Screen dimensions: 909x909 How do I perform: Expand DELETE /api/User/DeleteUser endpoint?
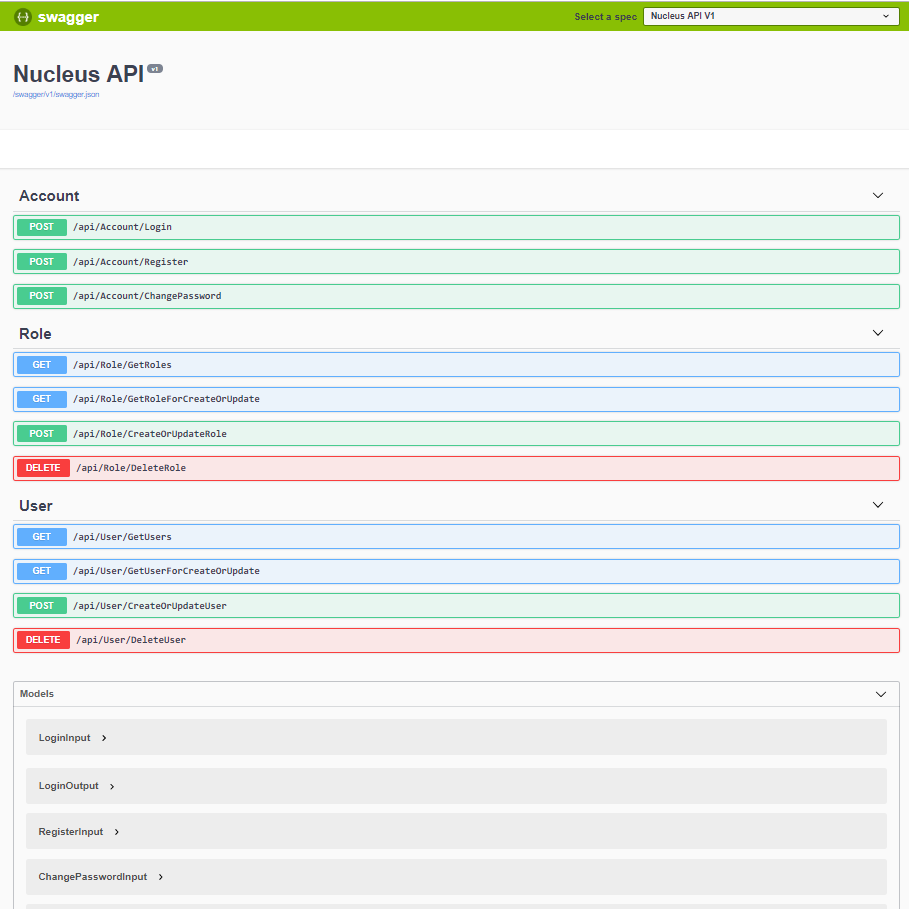coord(456,640)
